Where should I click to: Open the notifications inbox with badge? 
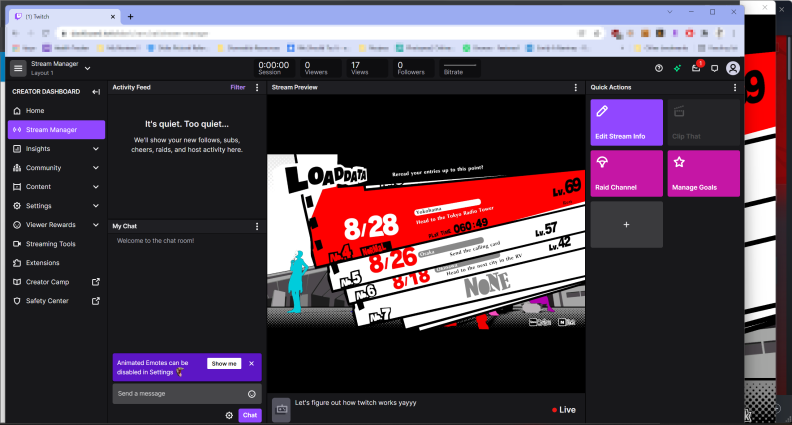(697, 68)
